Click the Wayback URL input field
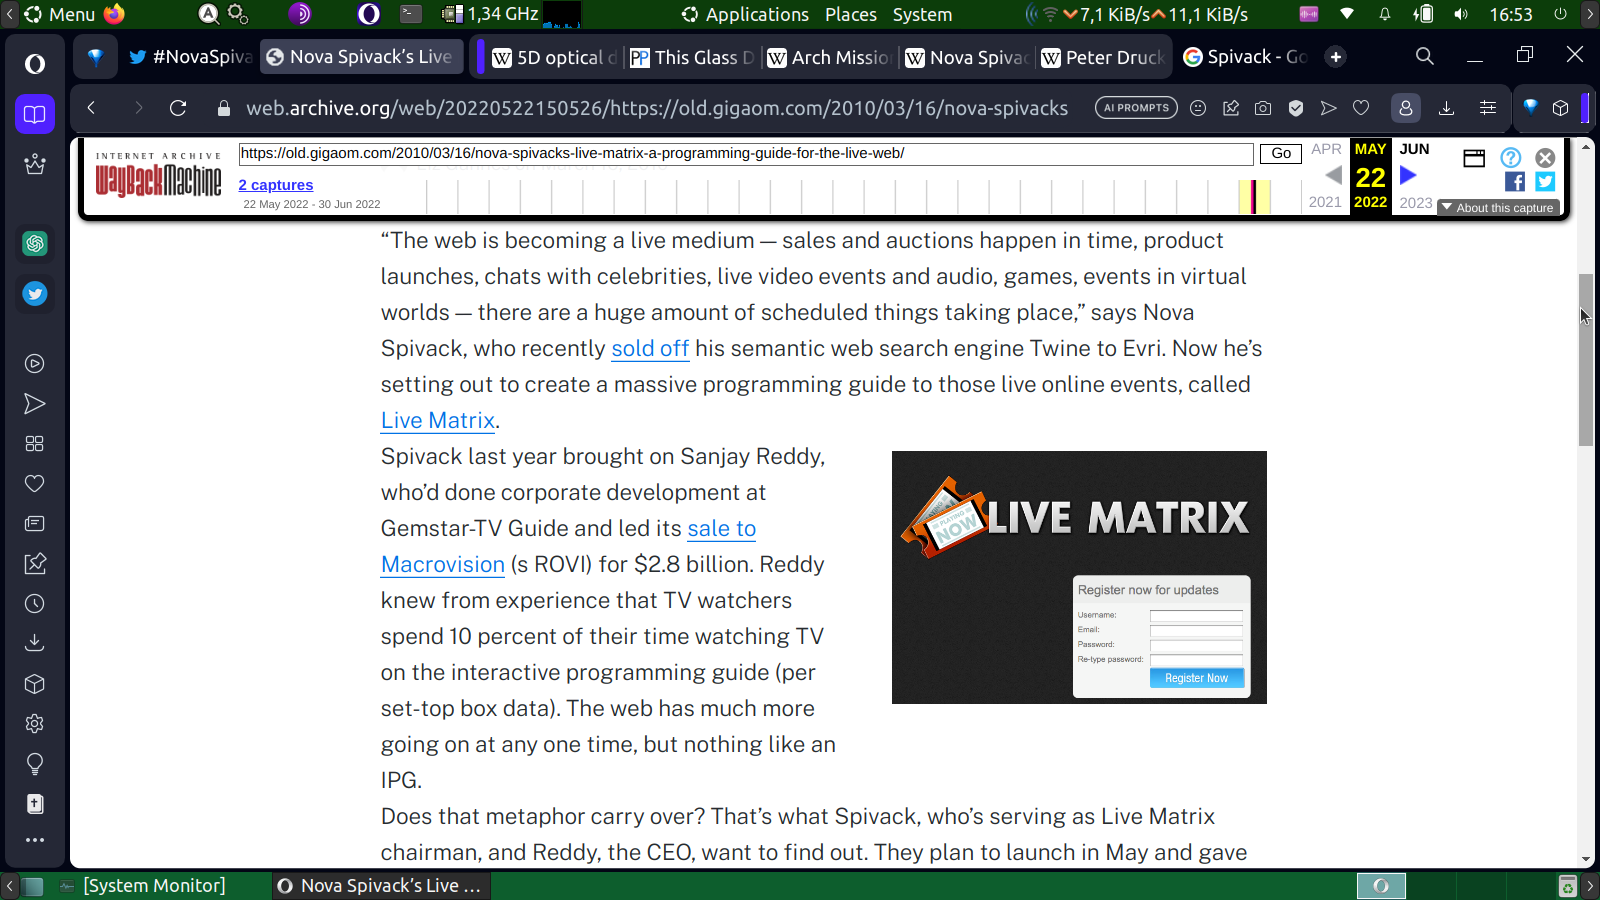This screenshot has width=1600, height=900. (746, 153)
